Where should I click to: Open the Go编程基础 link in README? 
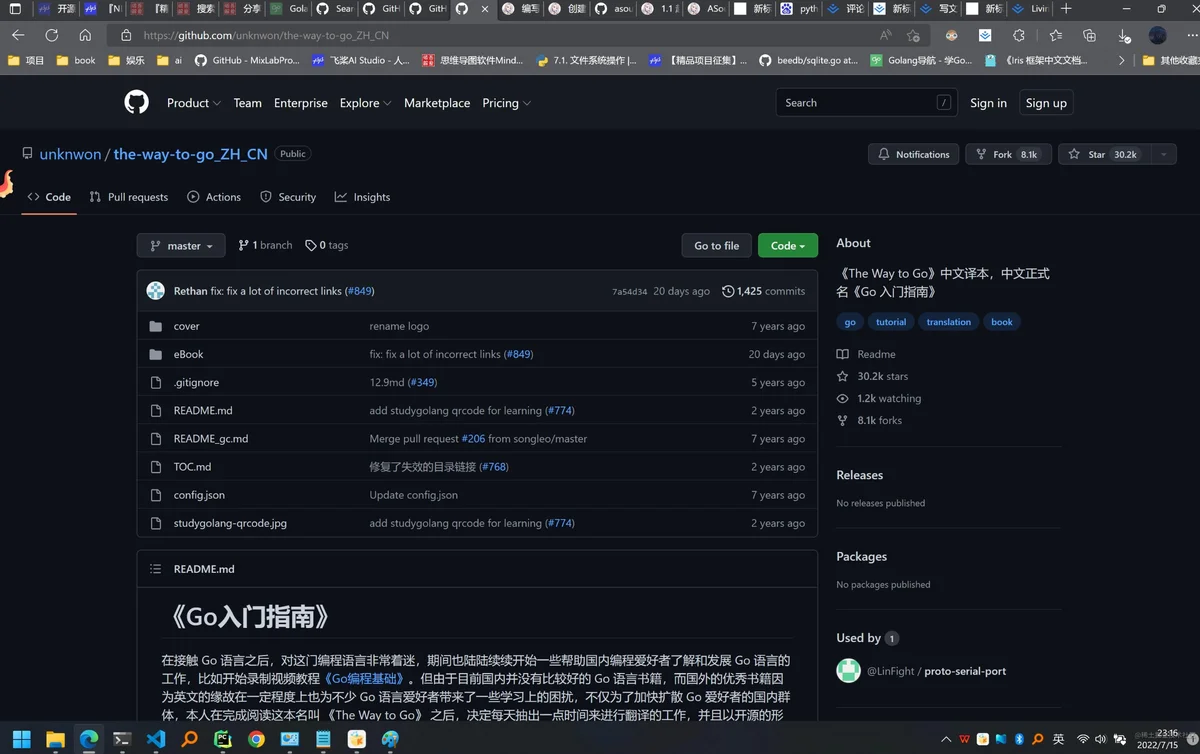click(365, 678)
